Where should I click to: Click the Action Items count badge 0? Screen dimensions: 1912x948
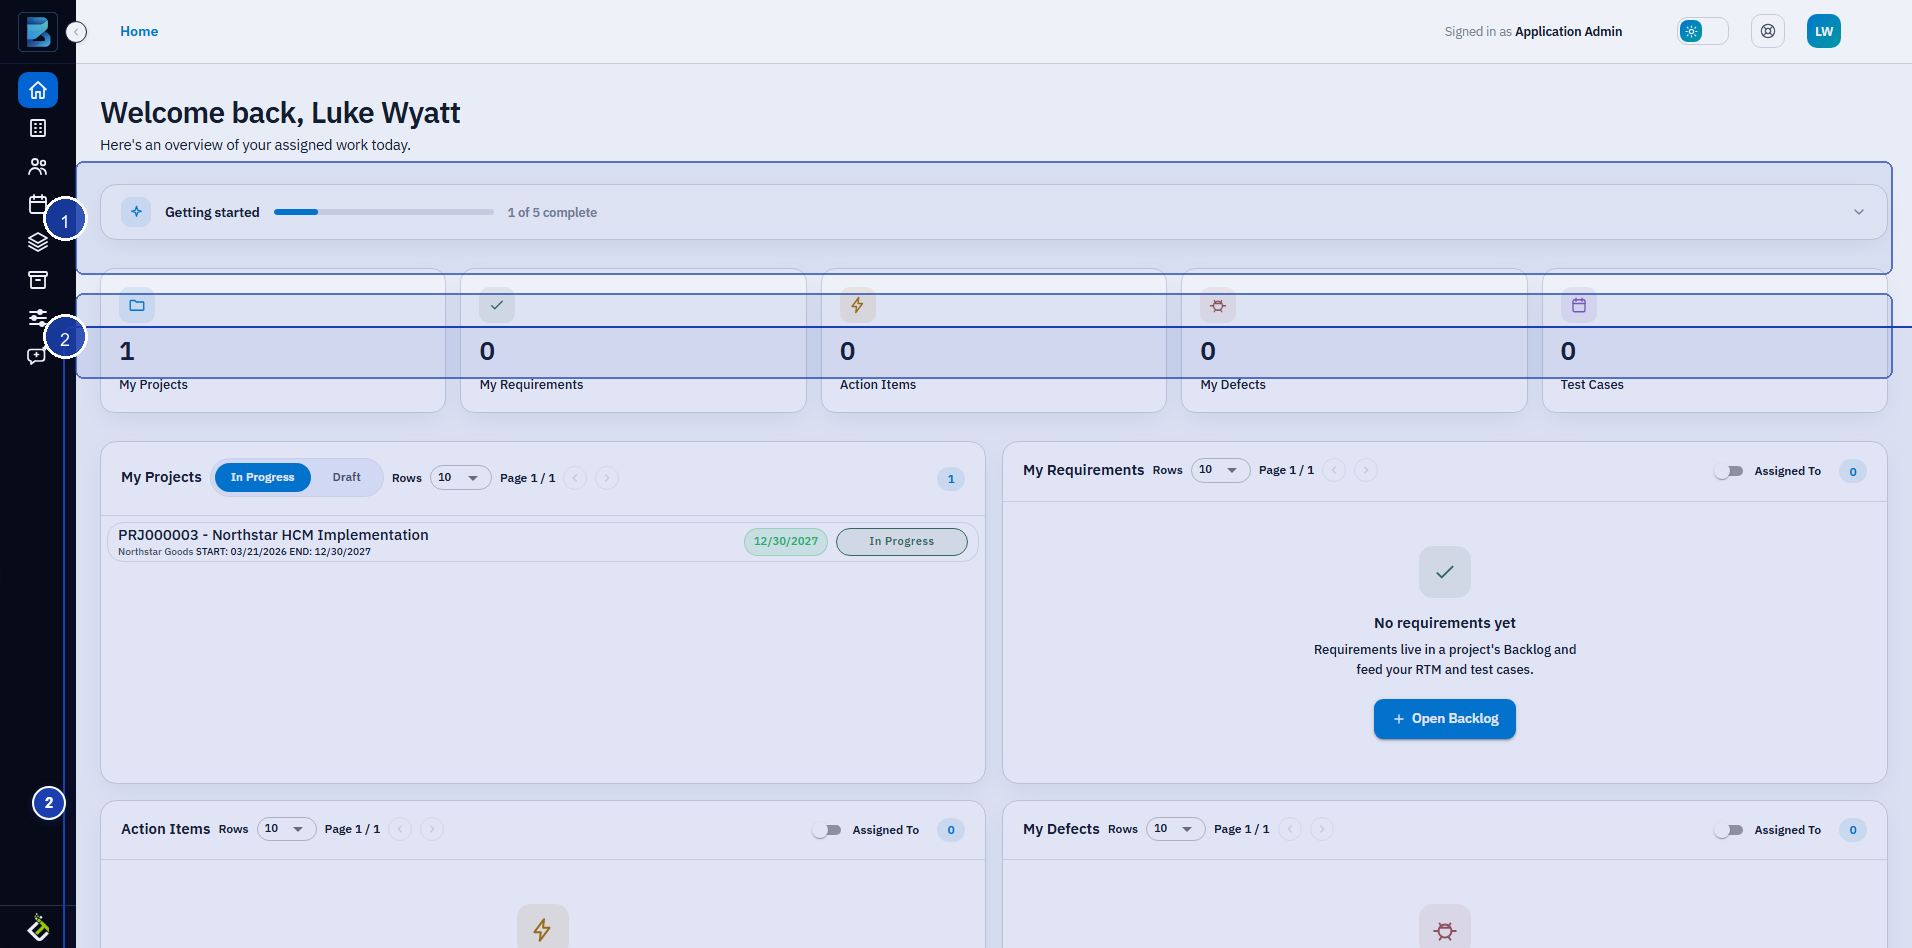pyautogui.click(x=951, y=830)
